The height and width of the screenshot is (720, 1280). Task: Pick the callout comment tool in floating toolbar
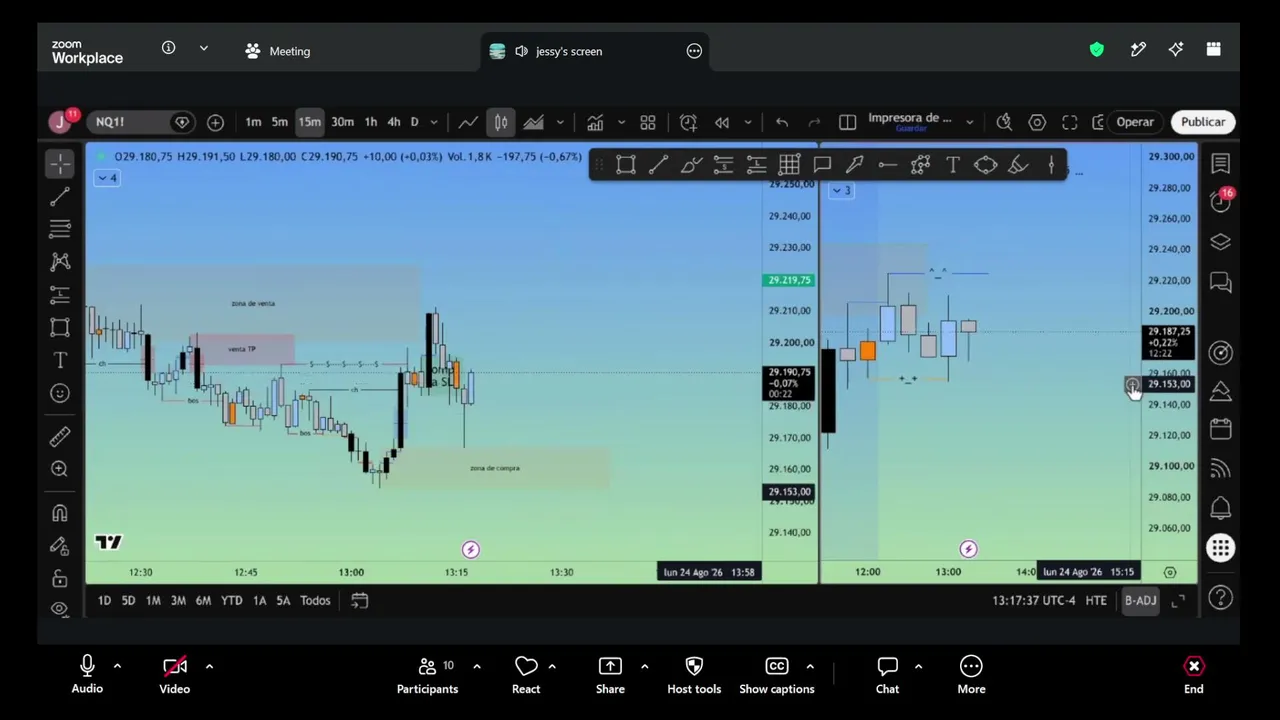[822, 165]
